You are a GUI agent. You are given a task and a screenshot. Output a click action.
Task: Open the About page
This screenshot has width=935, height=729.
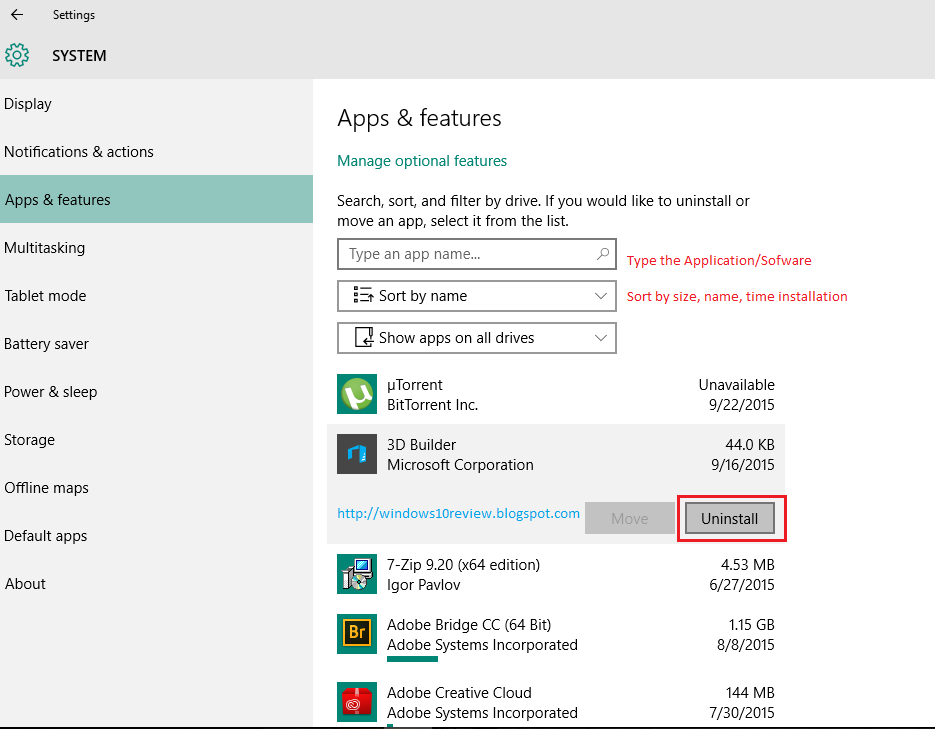point(156,584)
